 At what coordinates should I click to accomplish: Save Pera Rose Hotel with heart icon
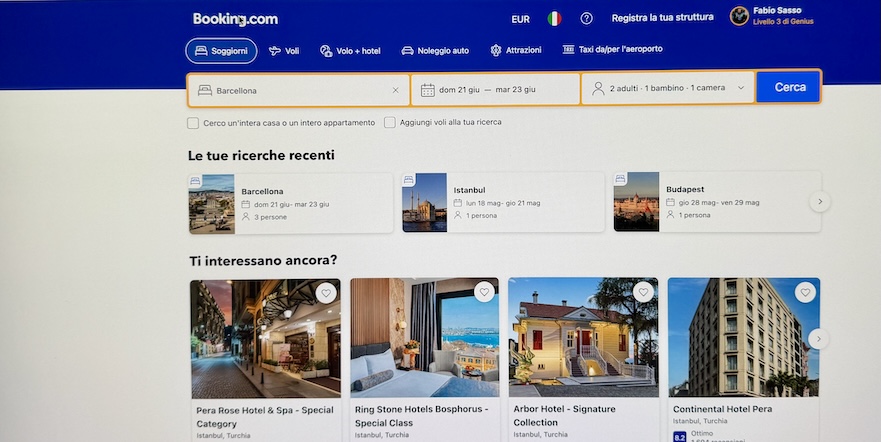tap(326, 293)
